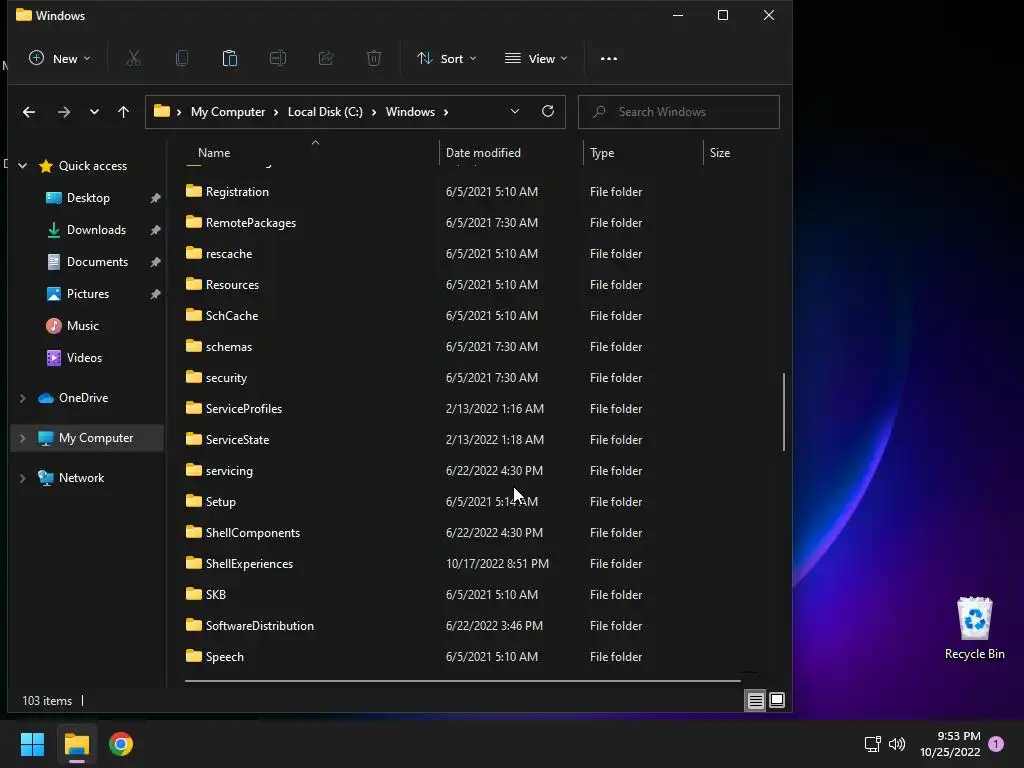Open the View dropdown menu
Screen dimensions: 1024x768
point(536,58)
